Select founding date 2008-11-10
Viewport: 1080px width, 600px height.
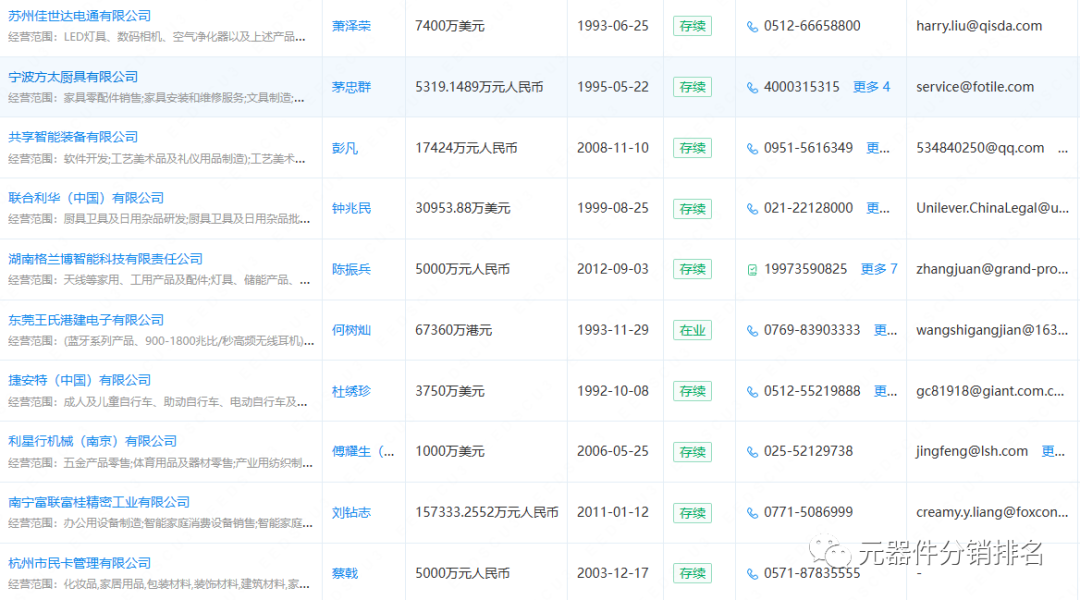pos(613,148)
